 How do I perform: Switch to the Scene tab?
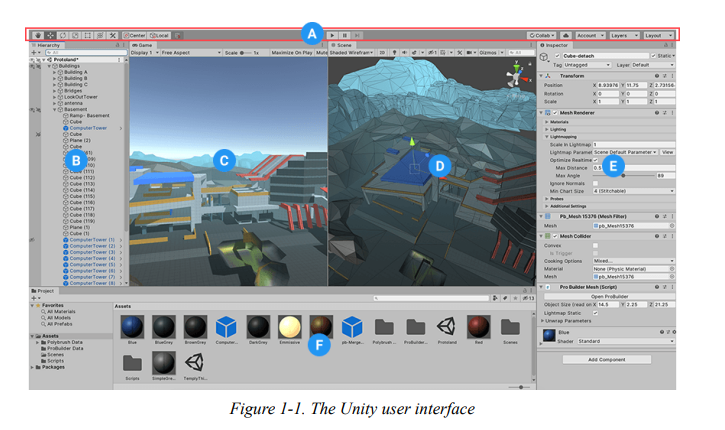coord(342,45)
